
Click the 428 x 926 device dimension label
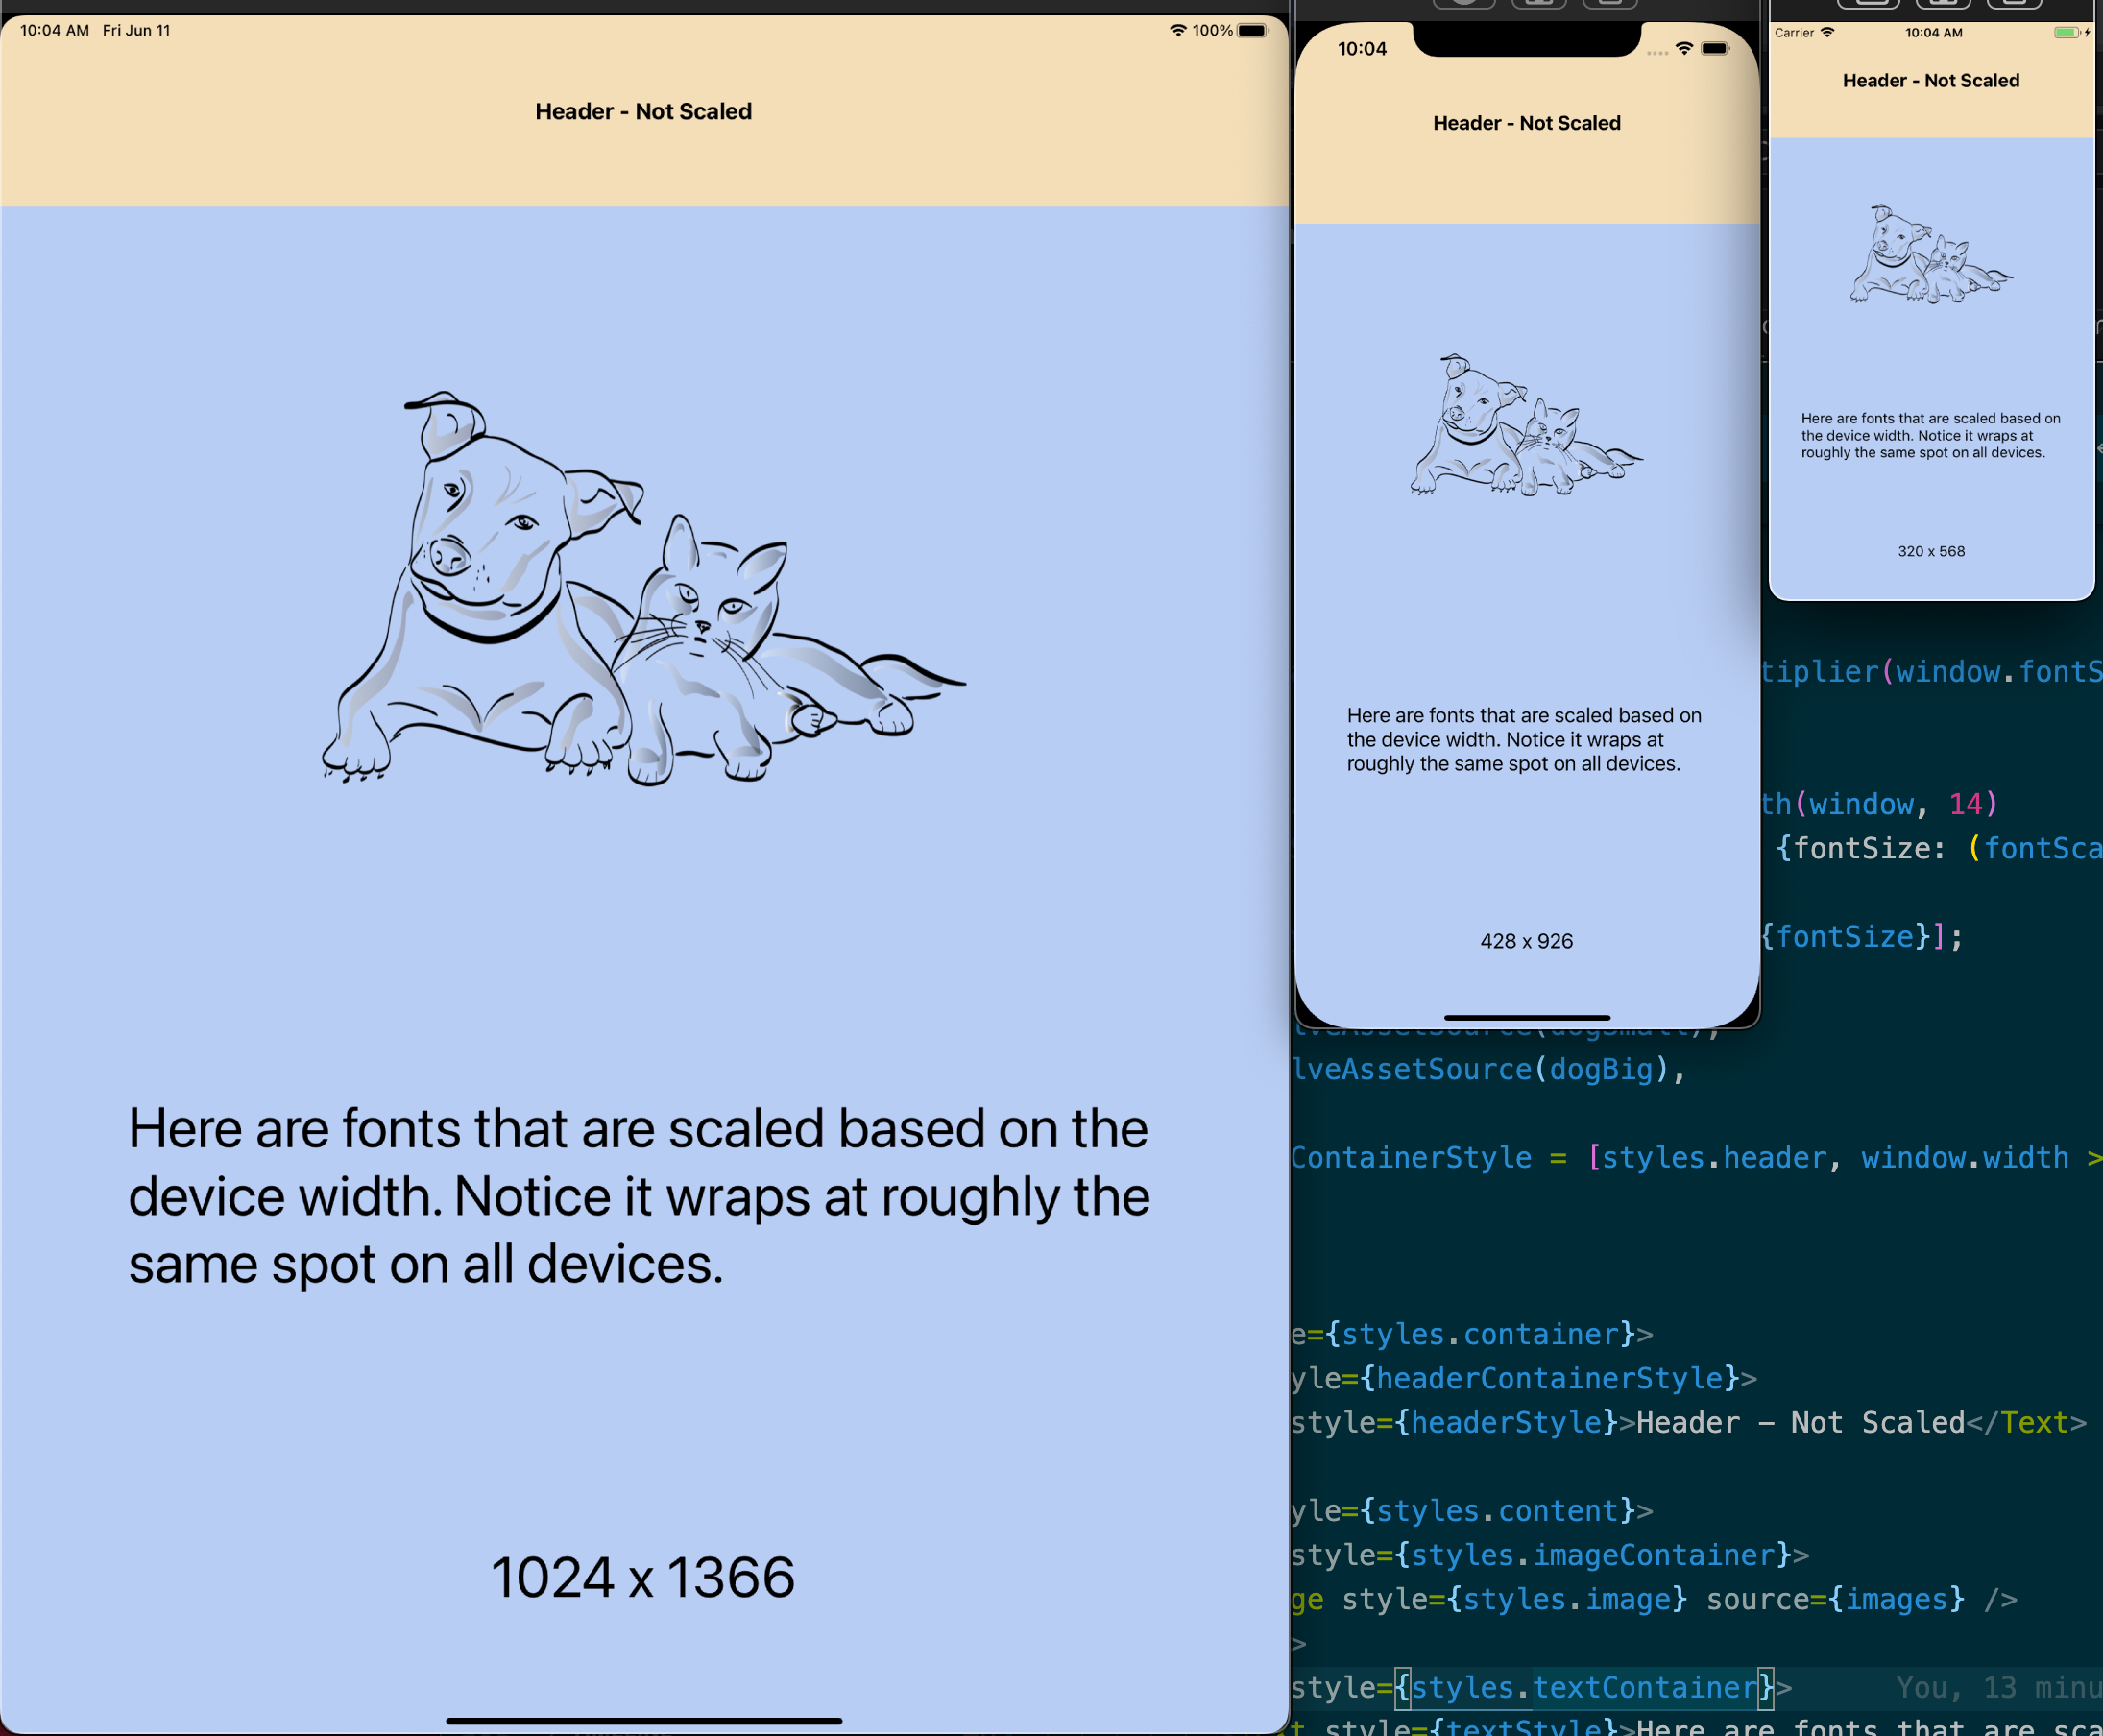1523,940
